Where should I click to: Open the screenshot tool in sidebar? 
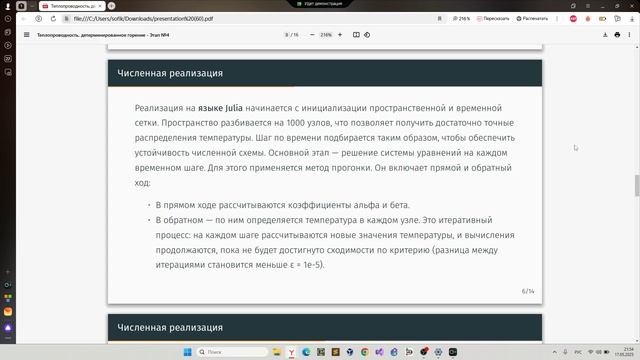pos(8,72)
